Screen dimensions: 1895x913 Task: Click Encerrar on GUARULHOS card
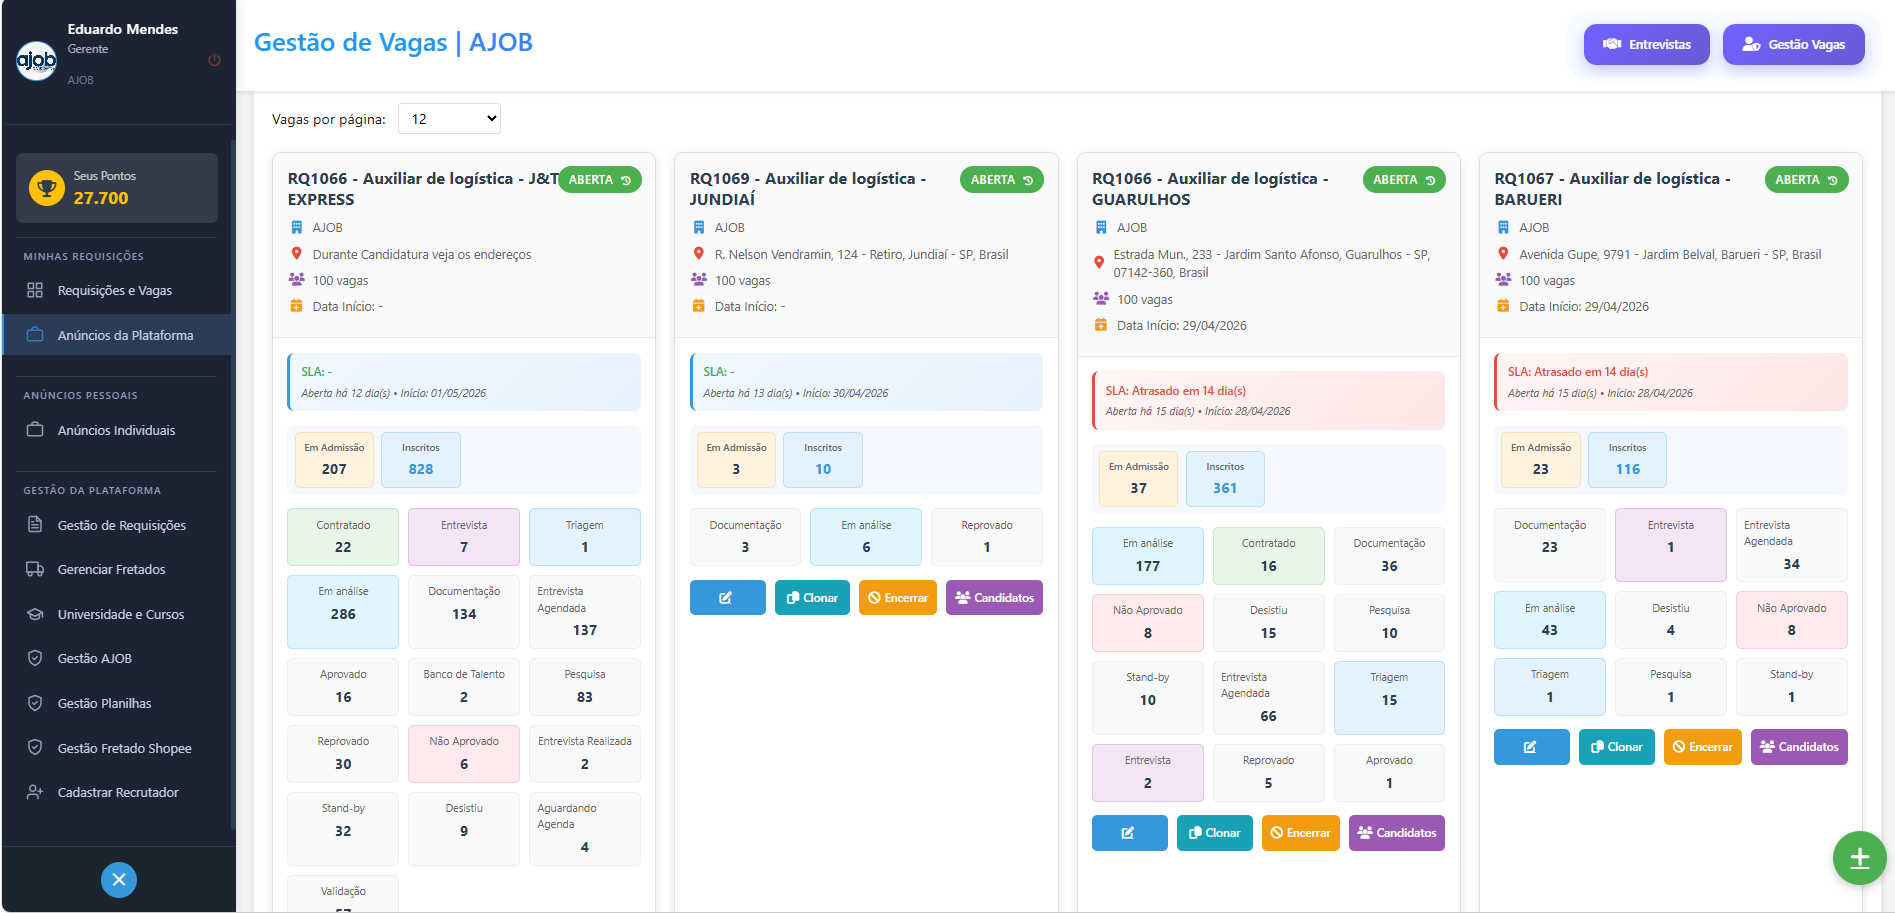coord(1300,833)
